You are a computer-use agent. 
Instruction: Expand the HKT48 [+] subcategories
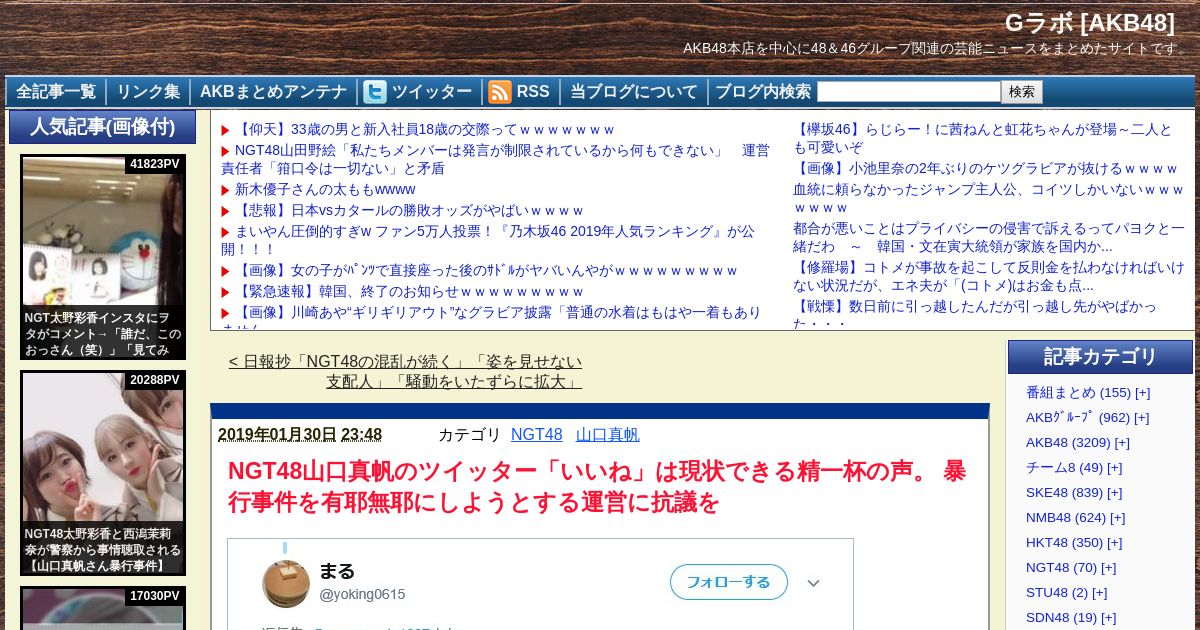click(1114, 542)
